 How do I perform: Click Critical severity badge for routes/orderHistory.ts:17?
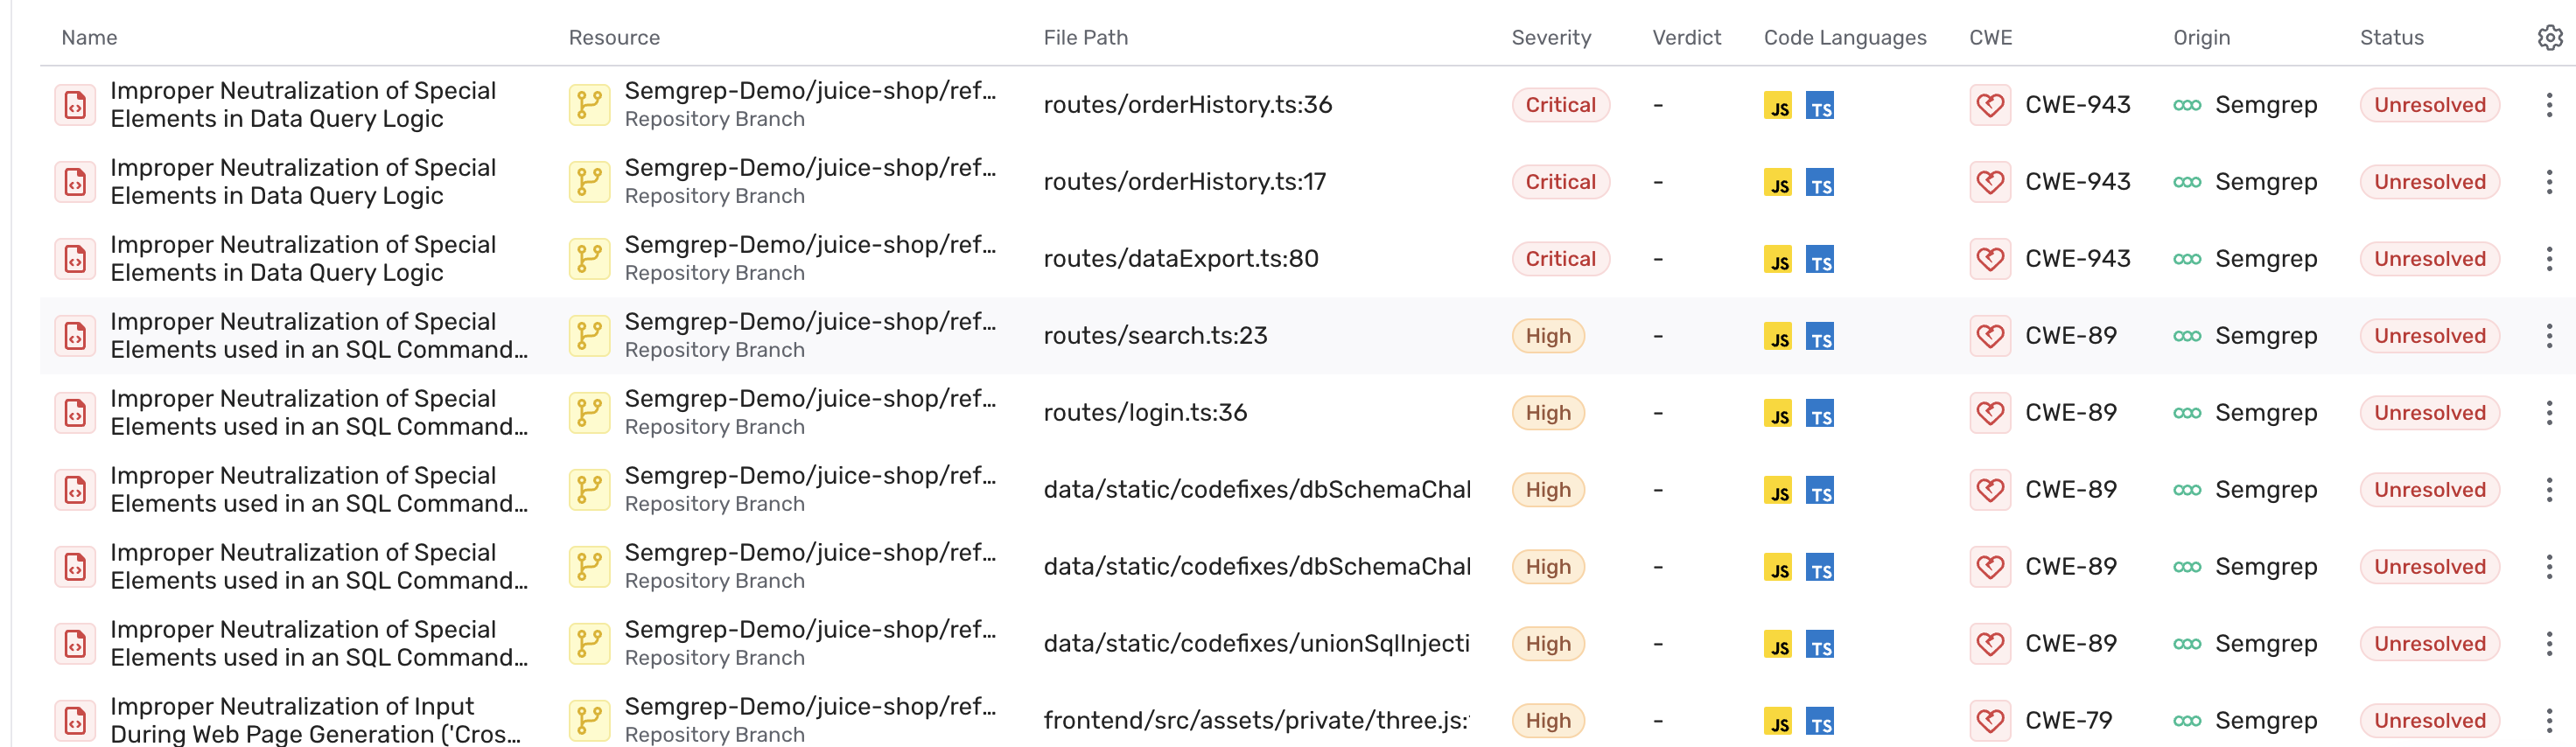coord(1560,182)
